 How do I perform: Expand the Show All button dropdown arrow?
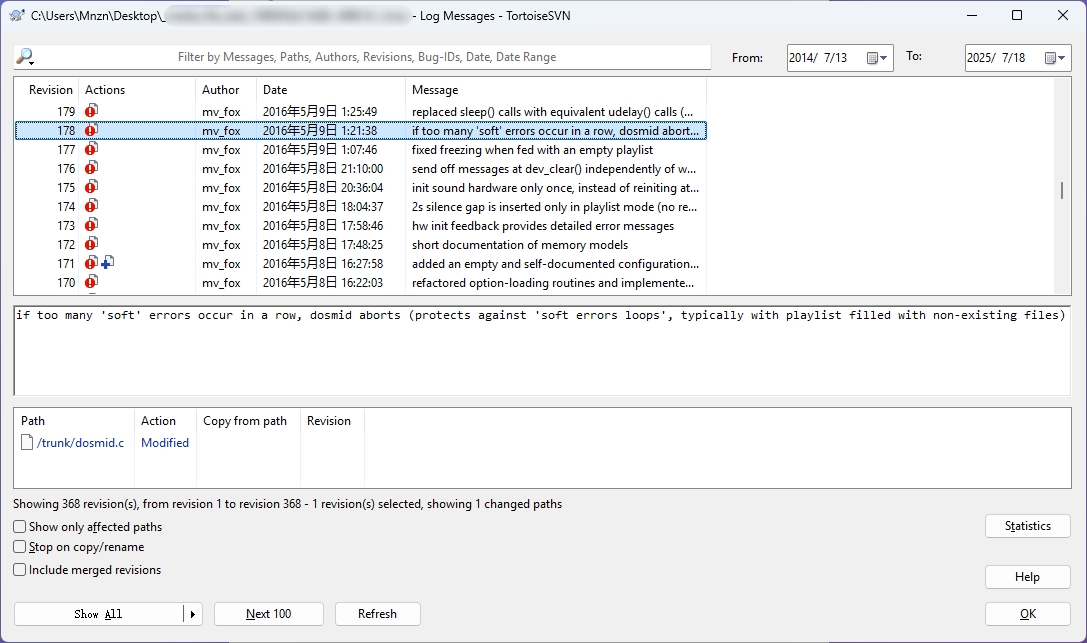pos(192,614)
